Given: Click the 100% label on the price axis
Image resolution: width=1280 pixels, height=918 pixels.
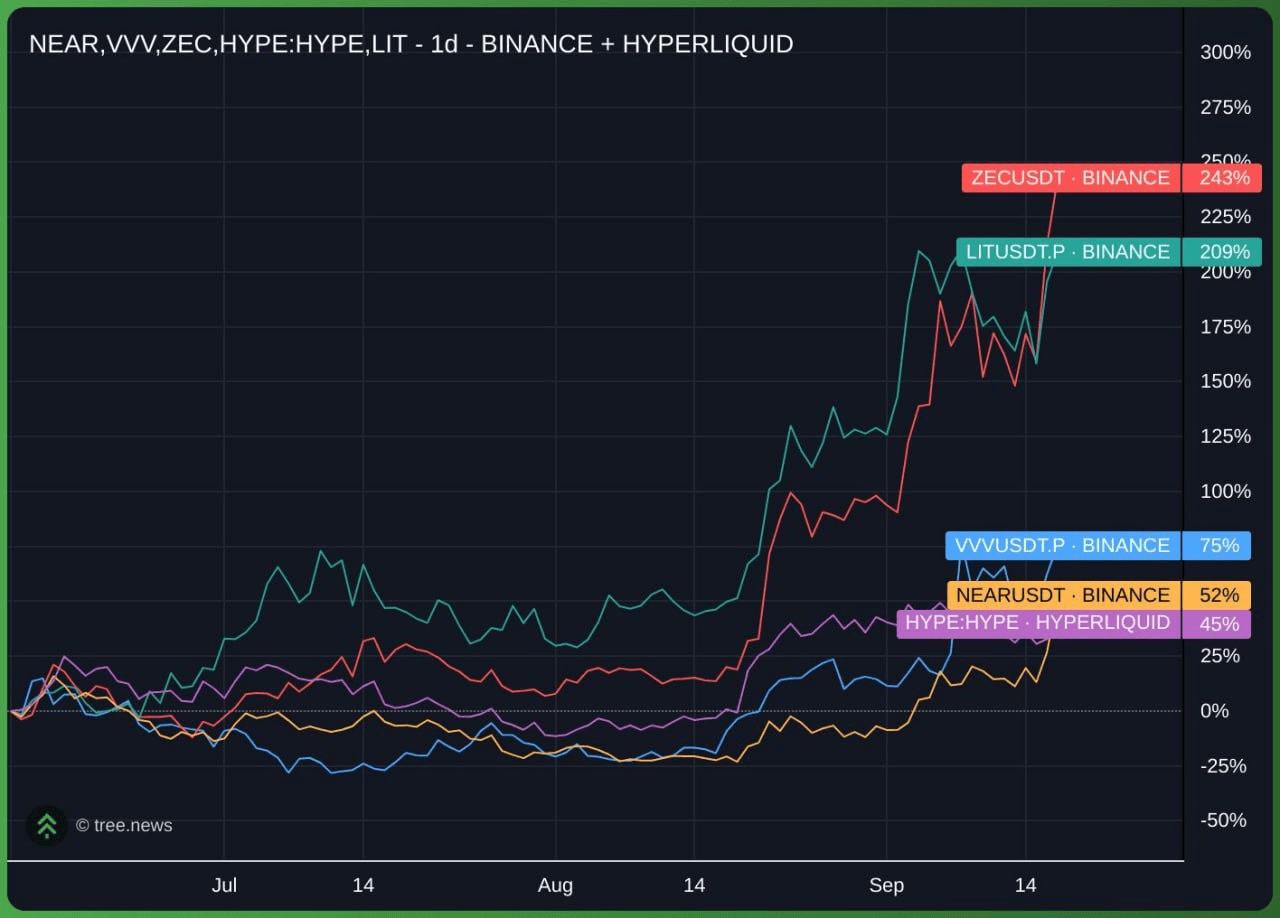Looking at the screenshot, I should [1225, 491].
